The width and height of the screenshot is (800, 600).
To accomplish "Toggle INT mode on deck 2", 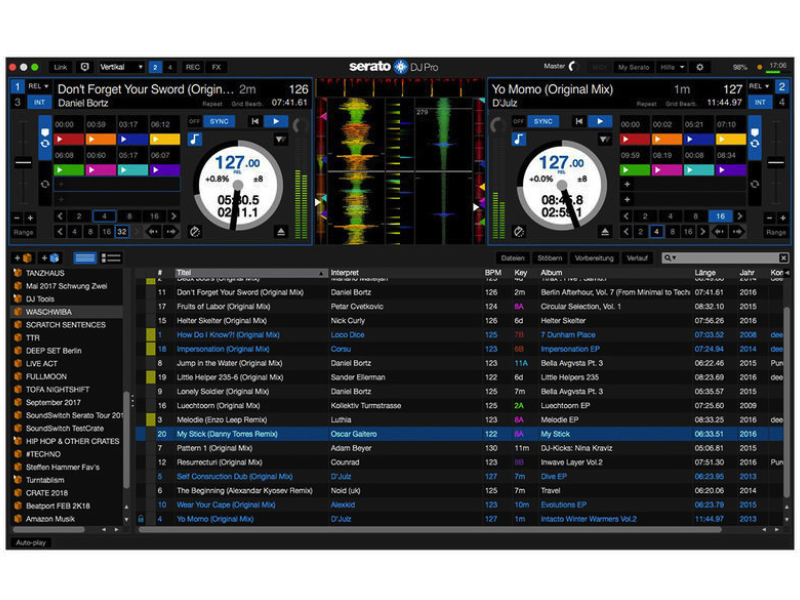I will tap(760, 103).
